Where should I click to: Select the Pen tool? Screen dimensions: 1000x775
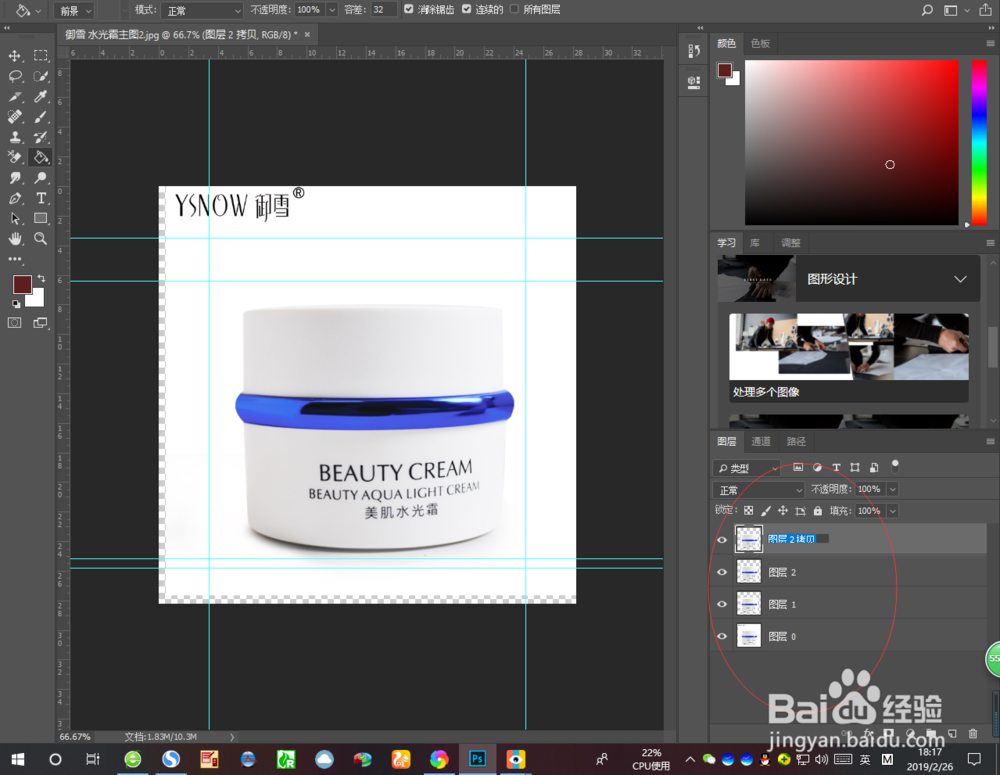[x=15, y=198]
